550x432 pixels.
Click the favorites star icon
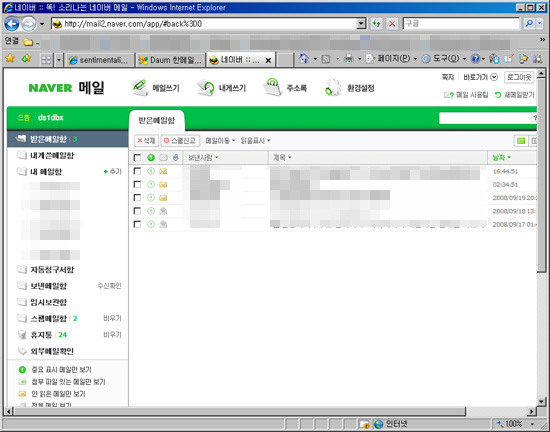point(10,58)
